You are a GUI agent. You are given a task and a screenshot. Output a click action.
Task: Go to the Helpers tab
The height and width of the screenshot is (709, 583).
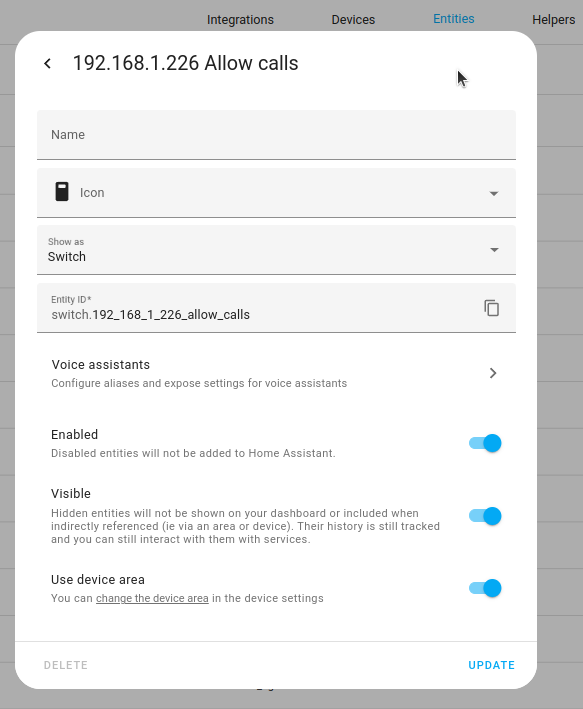[554, 20]
